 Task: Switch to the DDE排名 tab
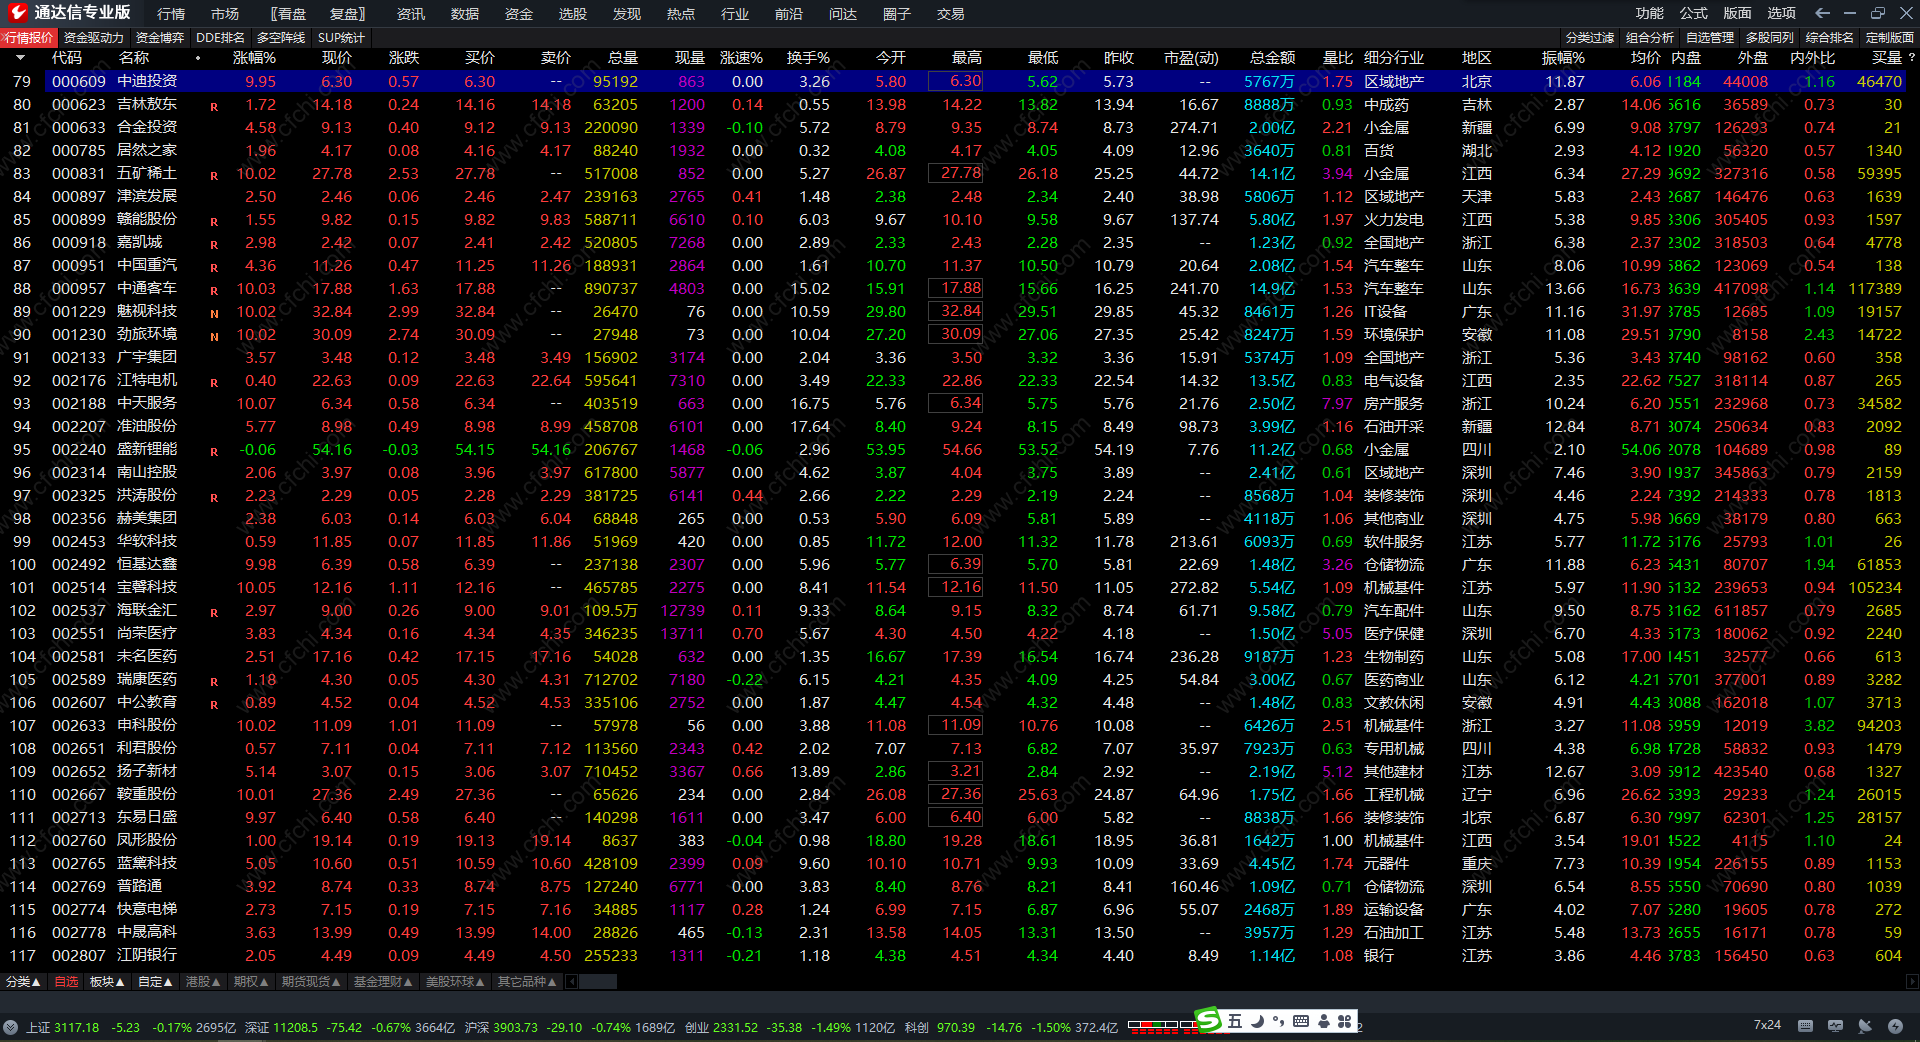220,38
